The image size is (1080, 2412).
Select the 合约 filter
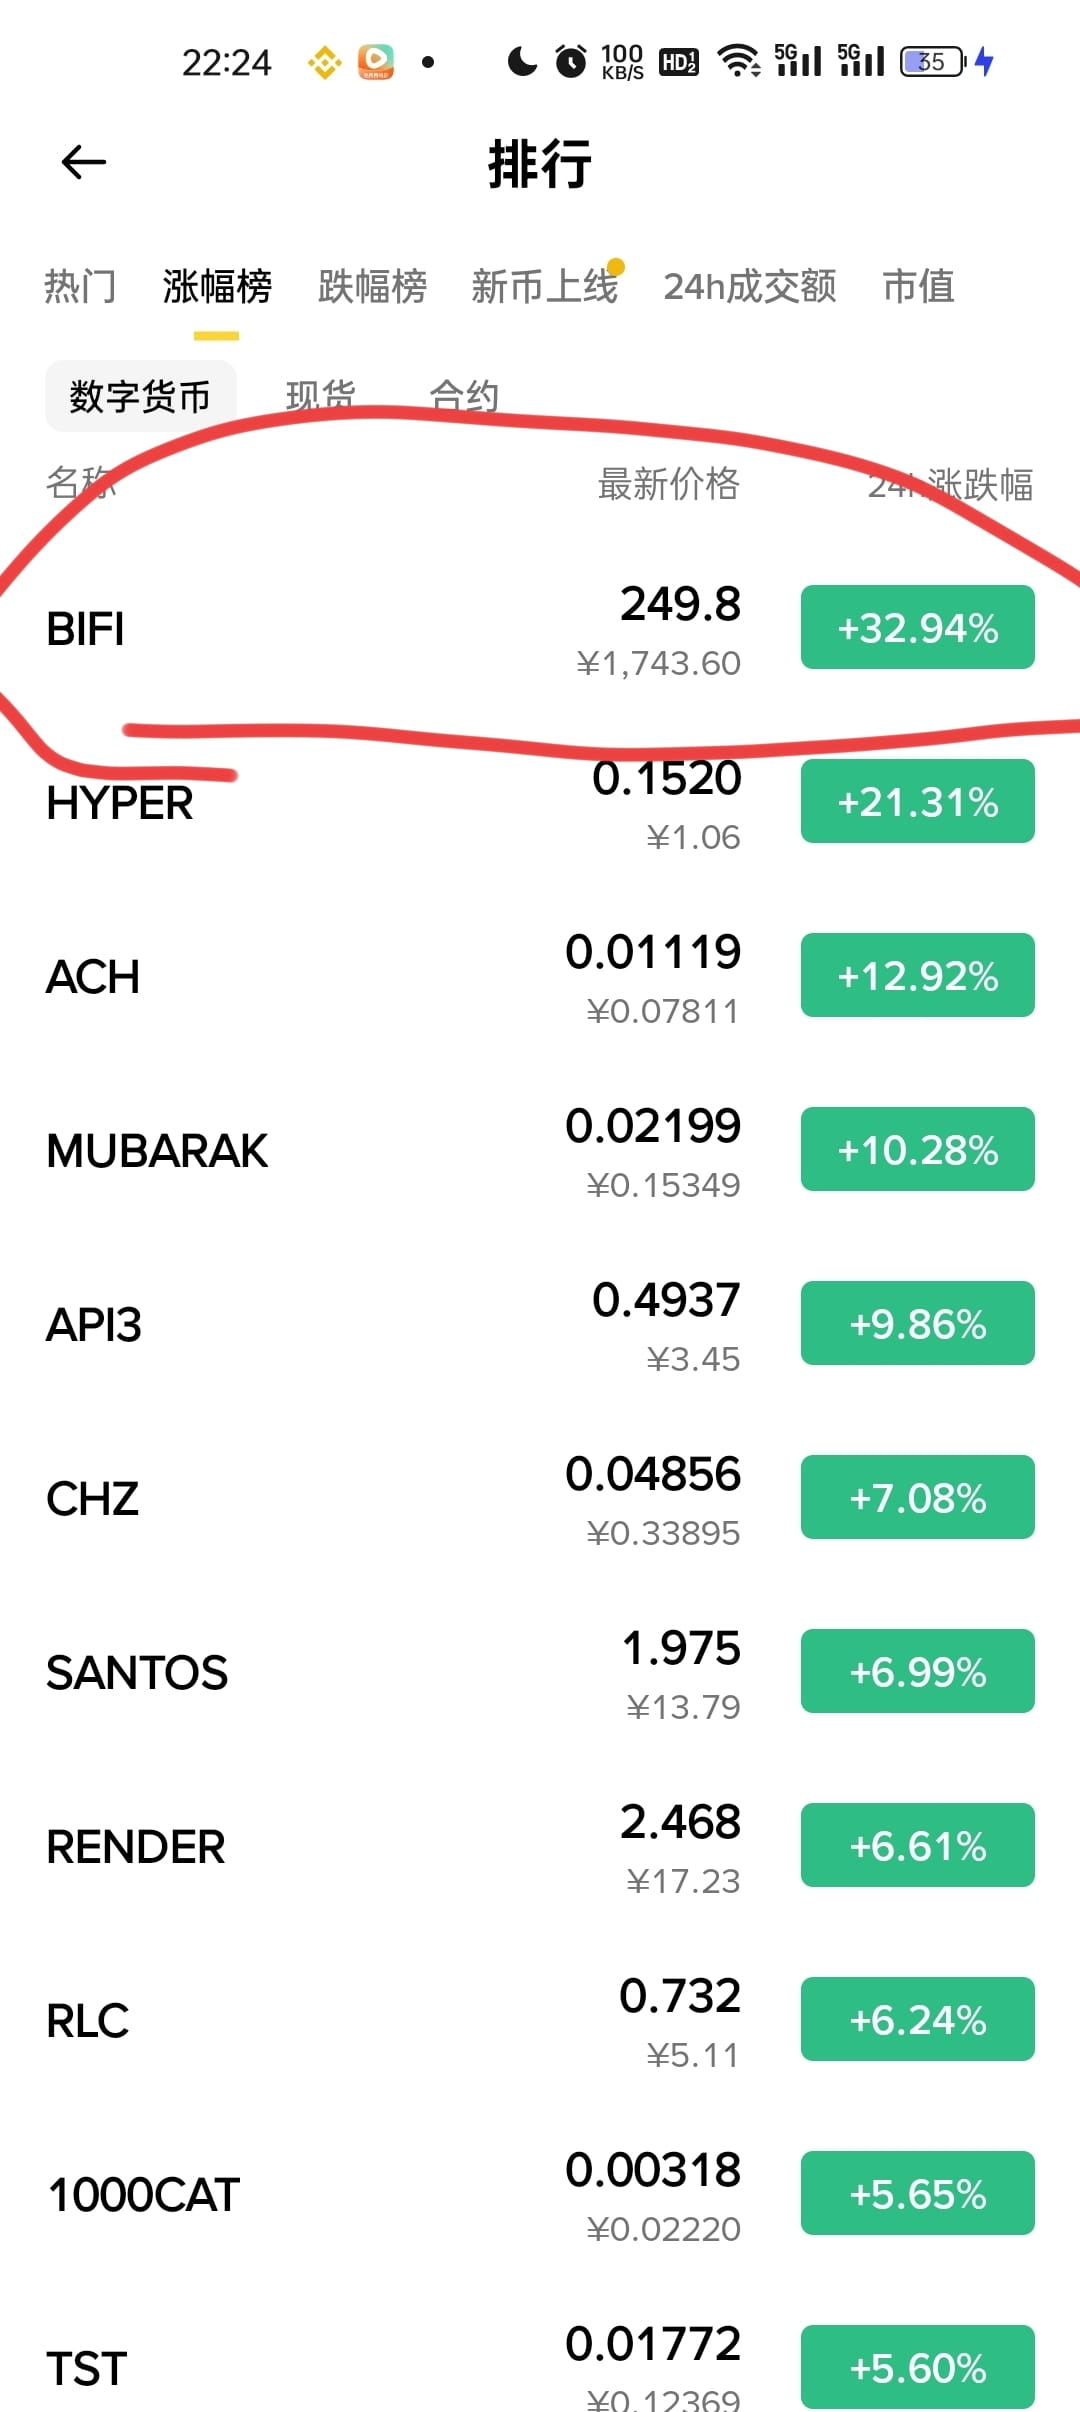pyautogui.click(x=464, y=396)
